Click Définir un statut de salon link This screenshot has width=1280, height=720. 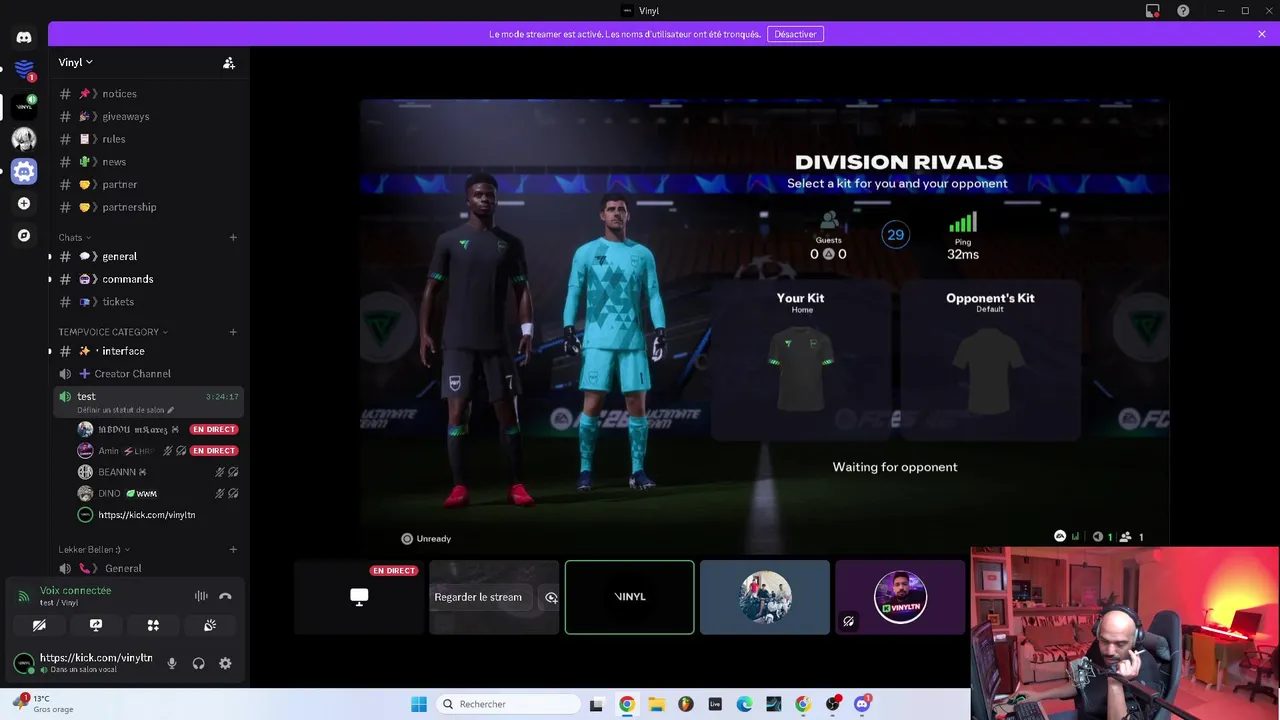(x=126, y=410)
